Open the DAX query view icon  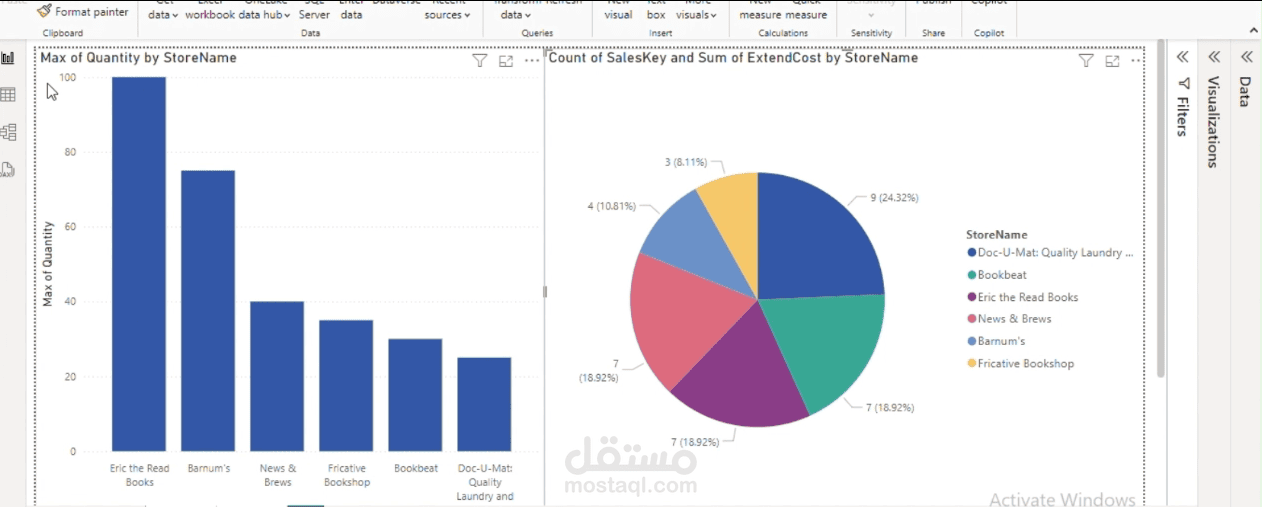(8, 169)
